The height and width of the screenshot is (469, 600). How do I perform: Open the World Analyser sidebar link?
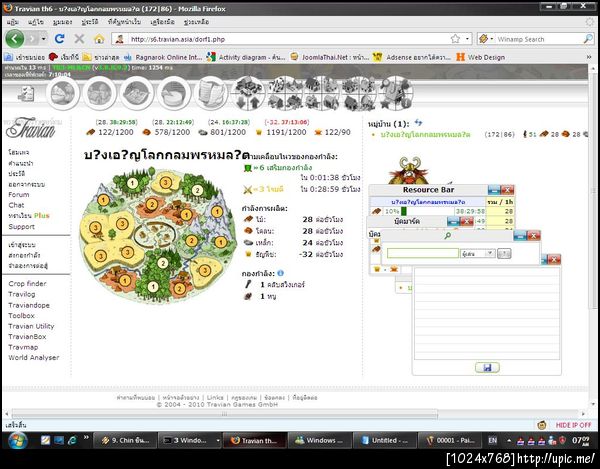pos(34,357)
